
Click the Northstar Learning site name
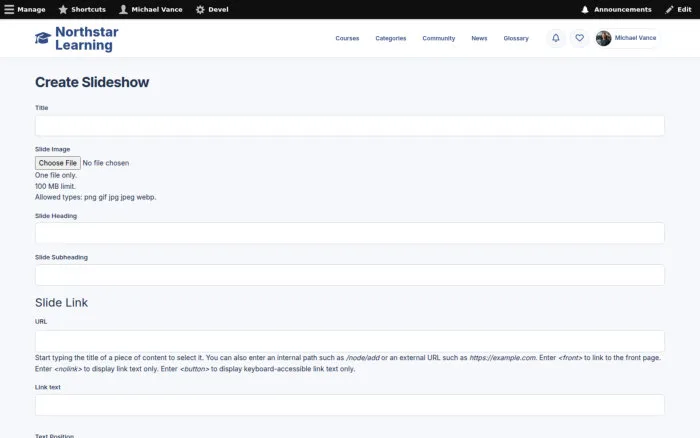(87, 38)
